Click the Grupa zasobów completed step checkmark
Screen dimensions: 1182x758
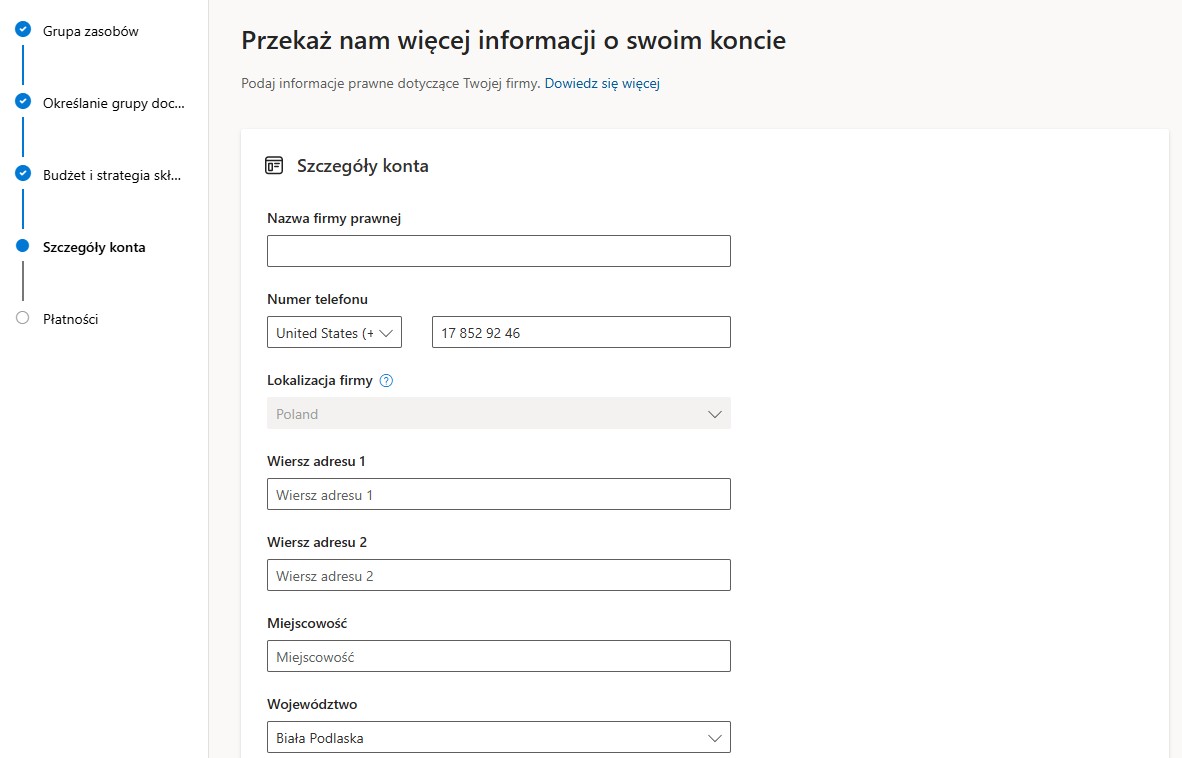[x=23, y=29]
